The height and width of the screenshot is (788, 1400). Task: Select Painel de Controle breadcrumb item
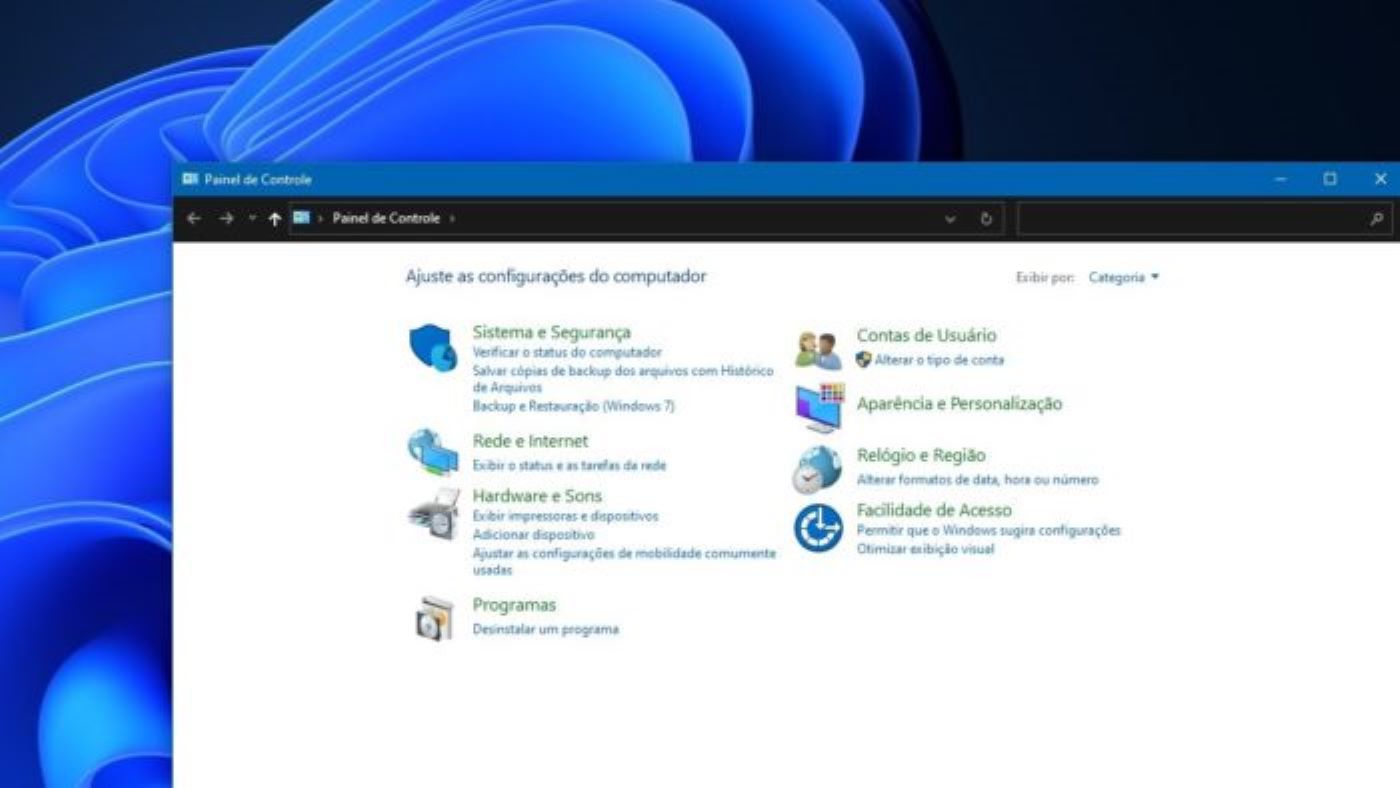click(386, 218)
